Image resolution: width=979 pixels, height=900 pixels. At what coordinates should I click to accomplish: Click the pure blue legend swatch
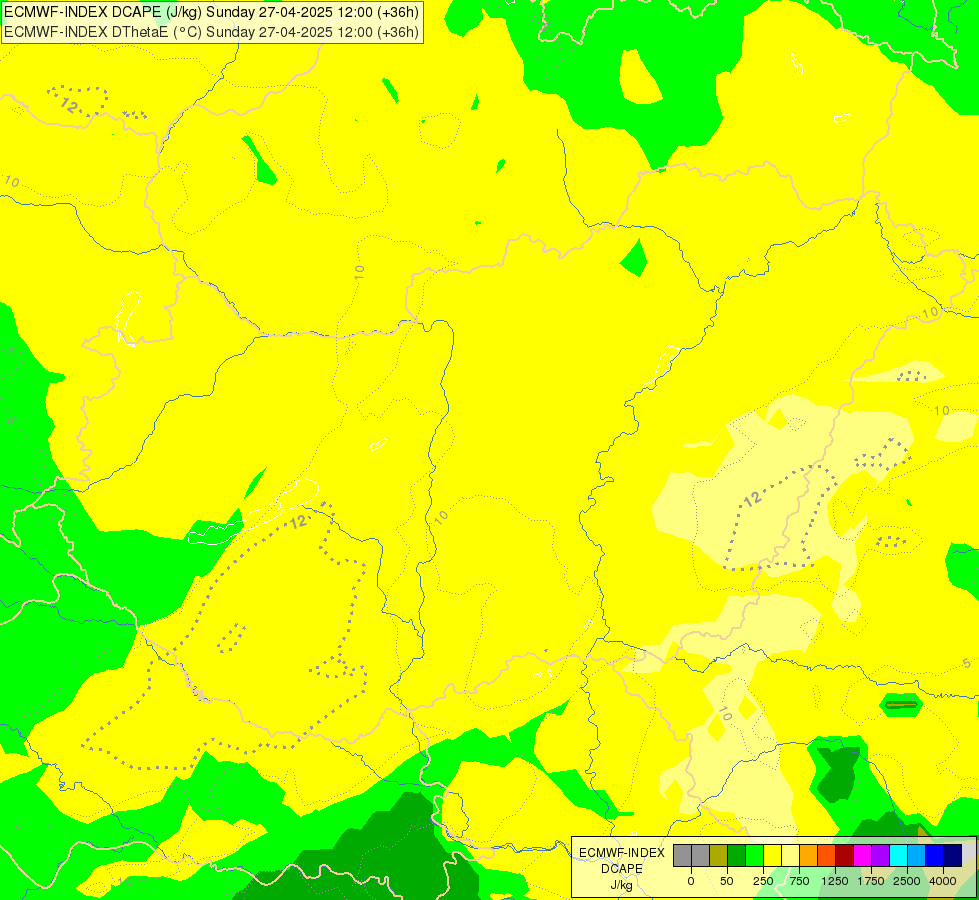click(935, 855)
